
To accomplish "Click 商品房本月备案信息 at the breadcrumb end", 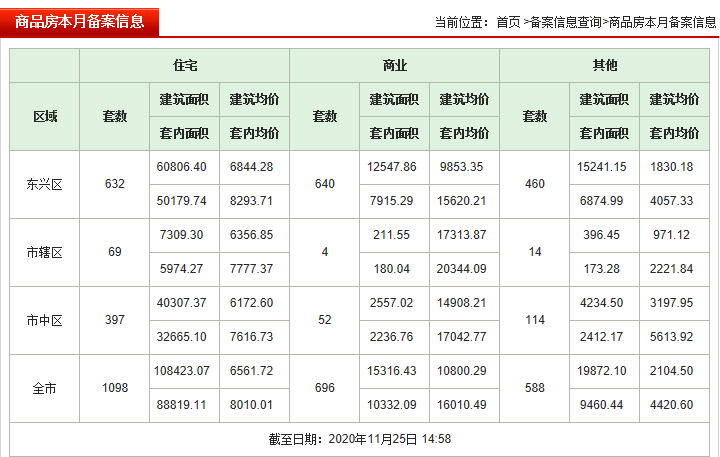I will coord(662,21).
